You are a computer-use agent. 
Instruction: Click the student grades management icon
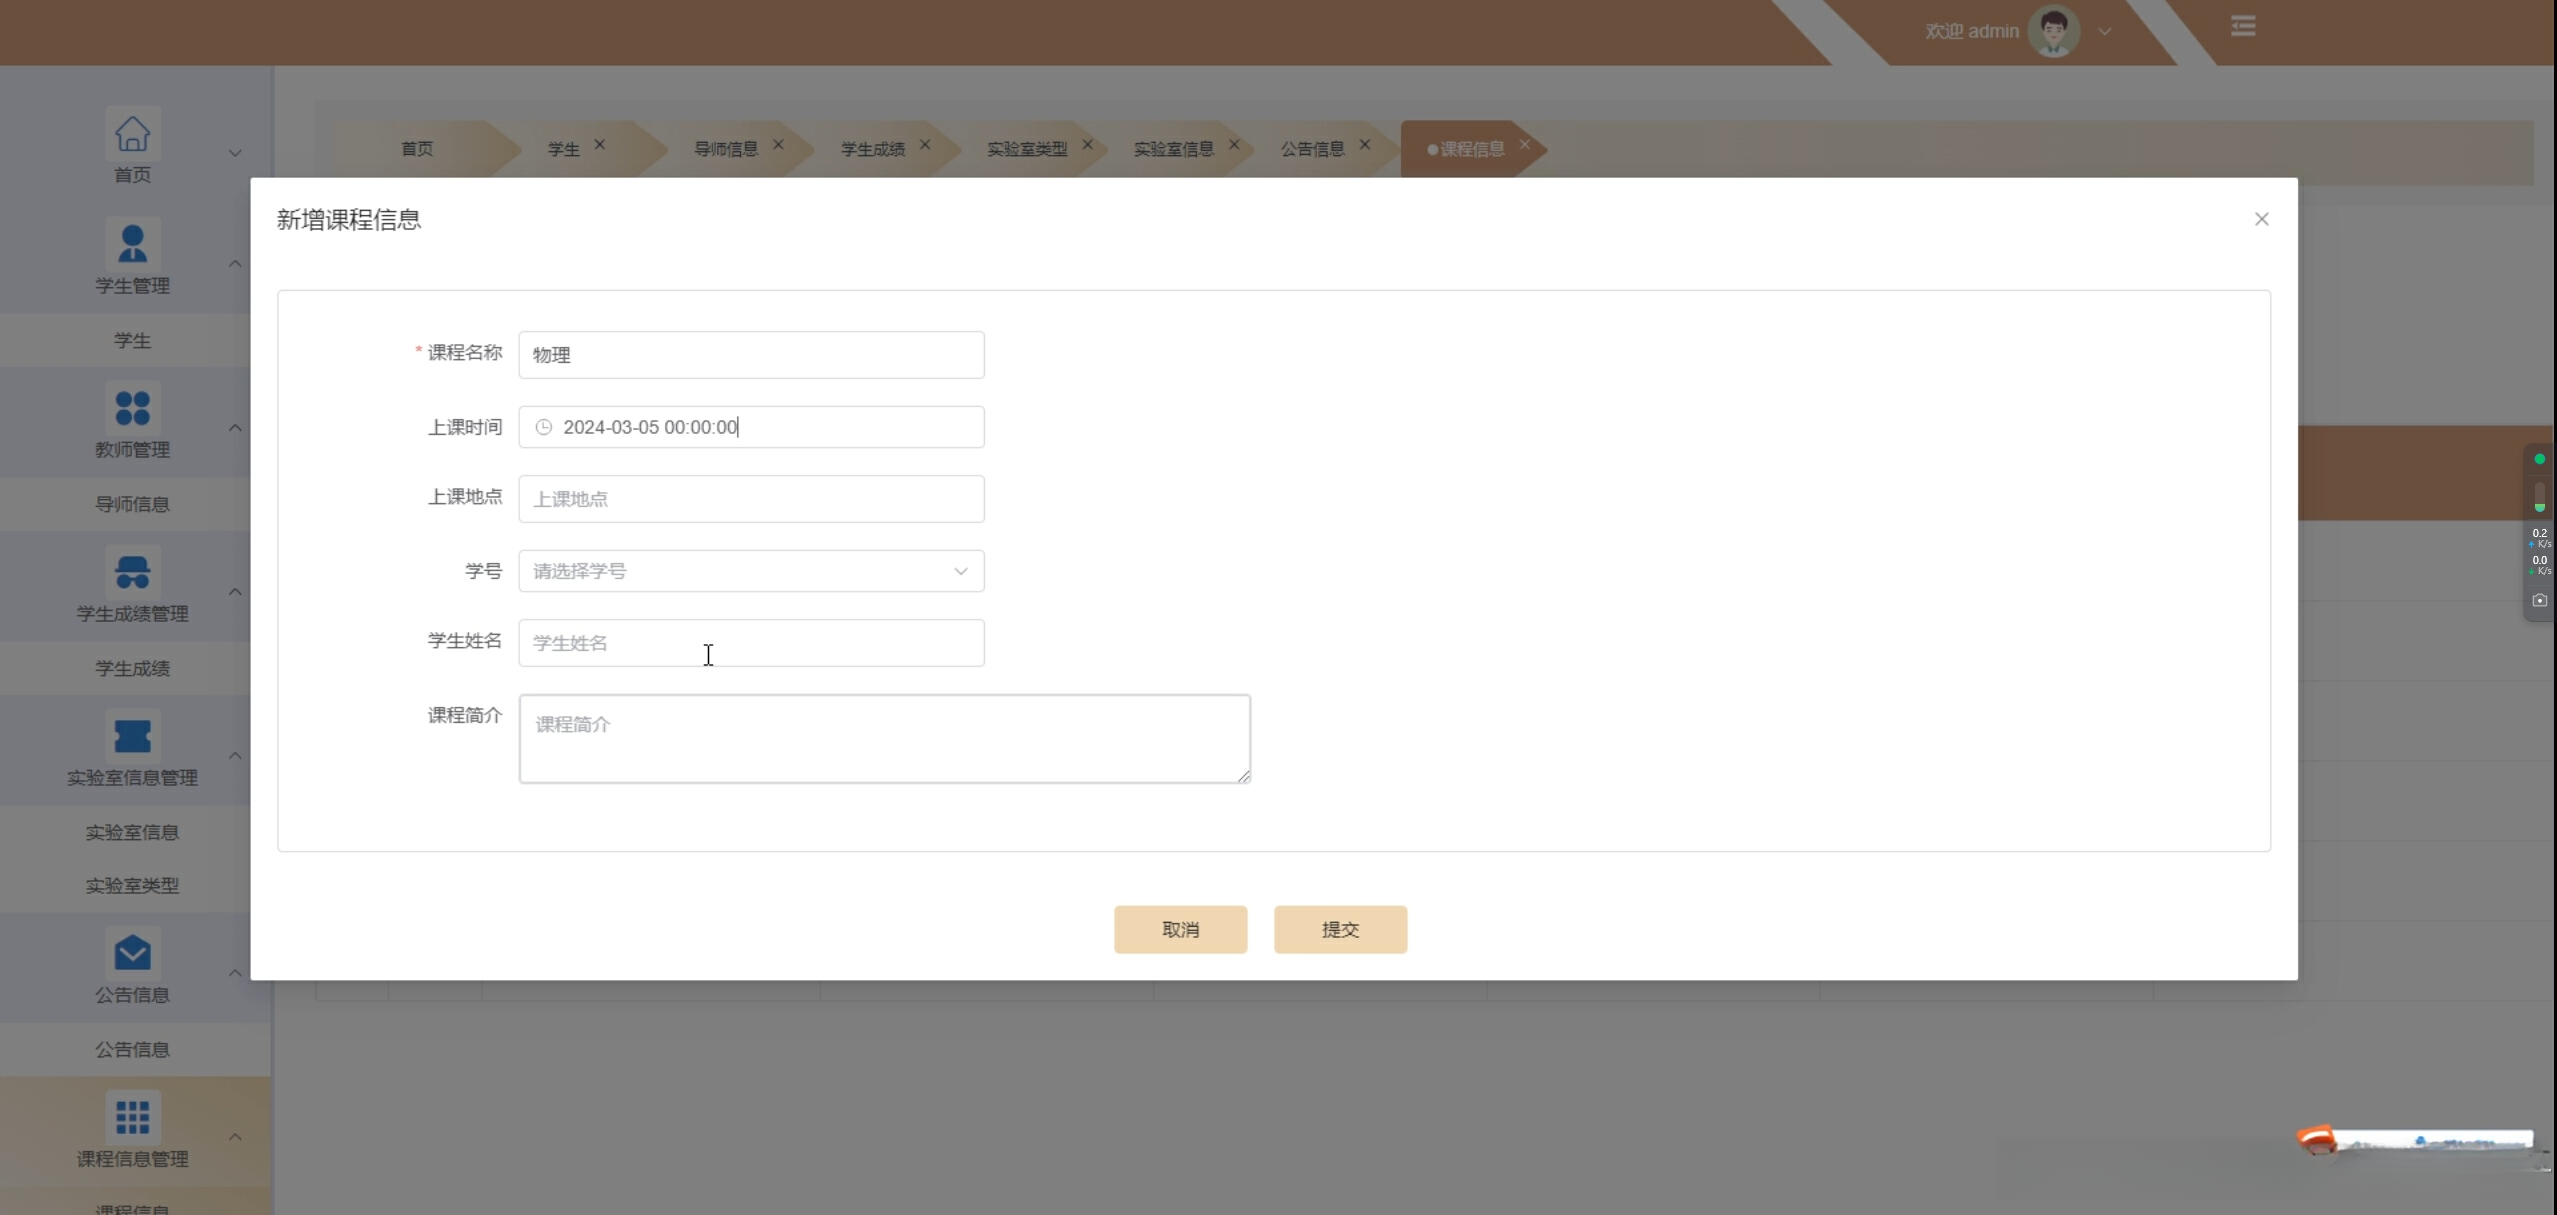click(132, 572)
